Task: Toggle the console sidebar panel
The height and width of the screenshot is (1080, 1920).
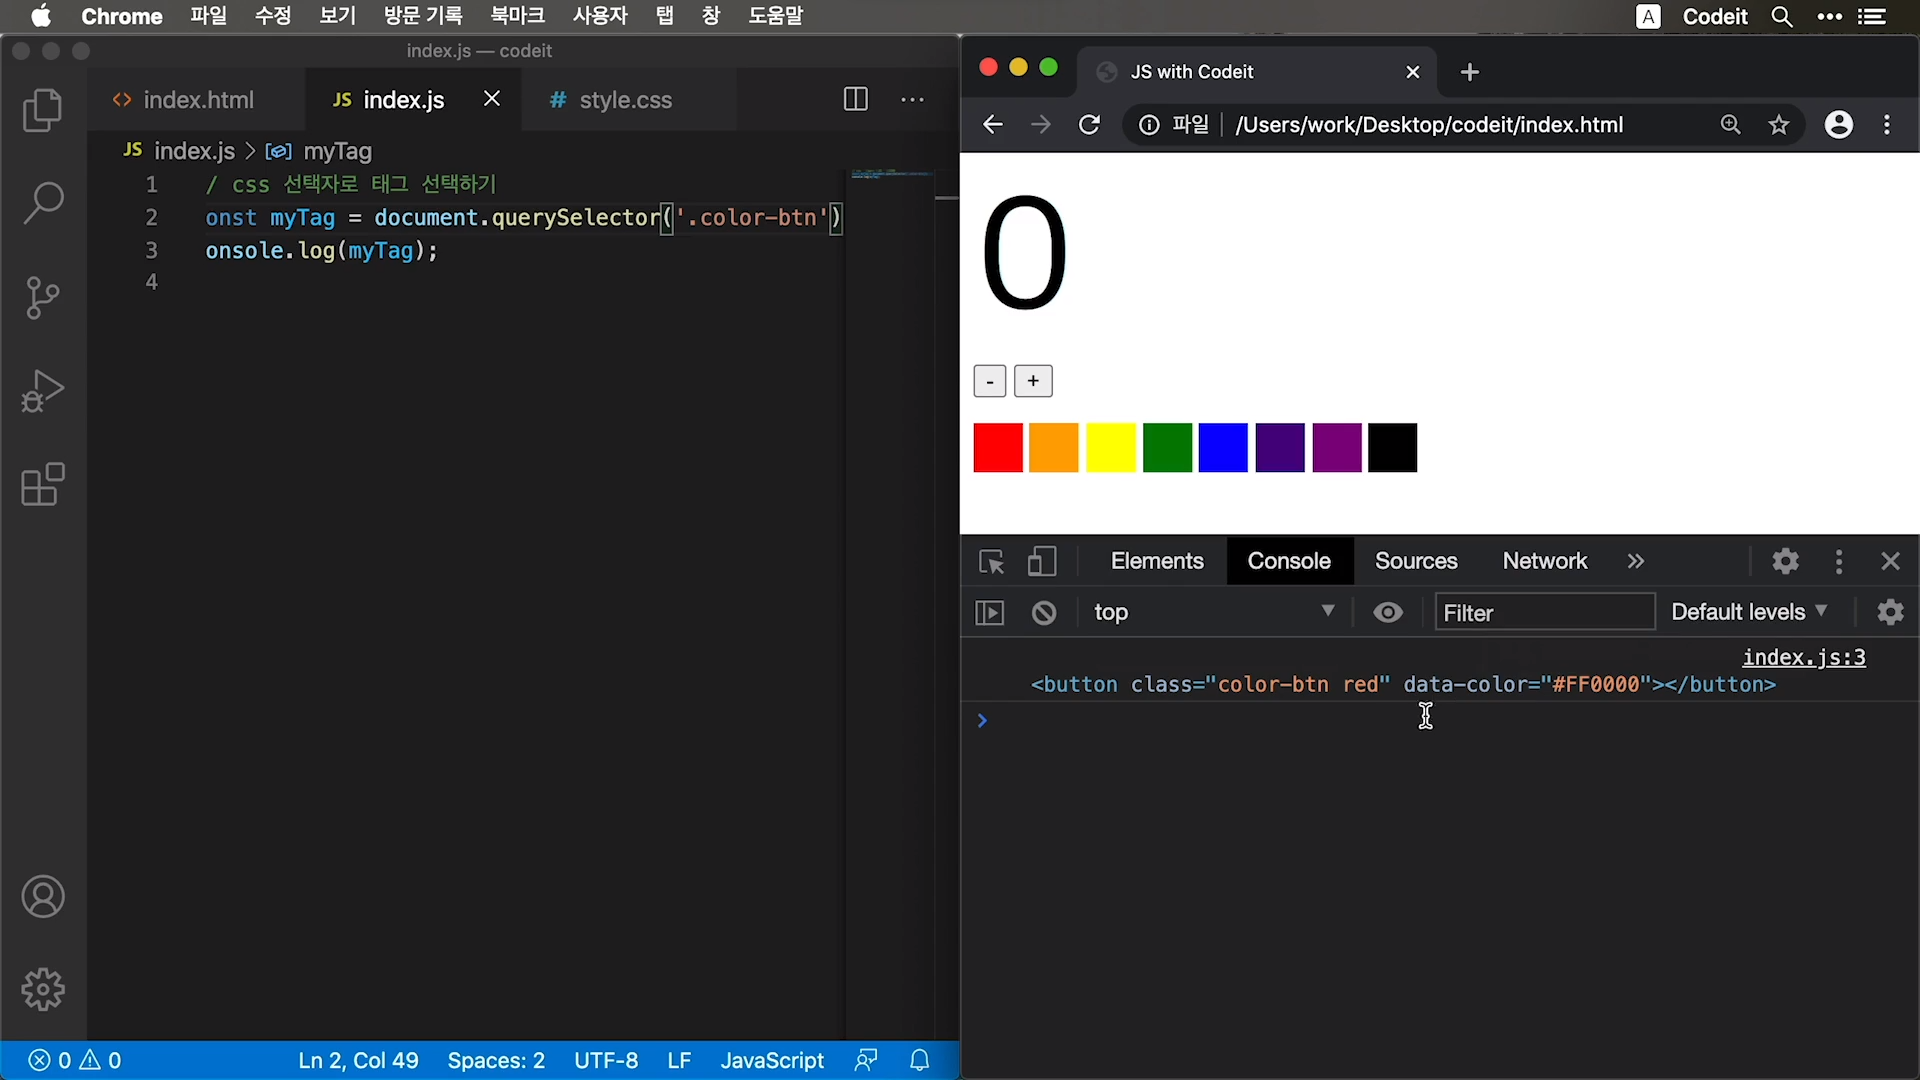Action: [989, 613]
